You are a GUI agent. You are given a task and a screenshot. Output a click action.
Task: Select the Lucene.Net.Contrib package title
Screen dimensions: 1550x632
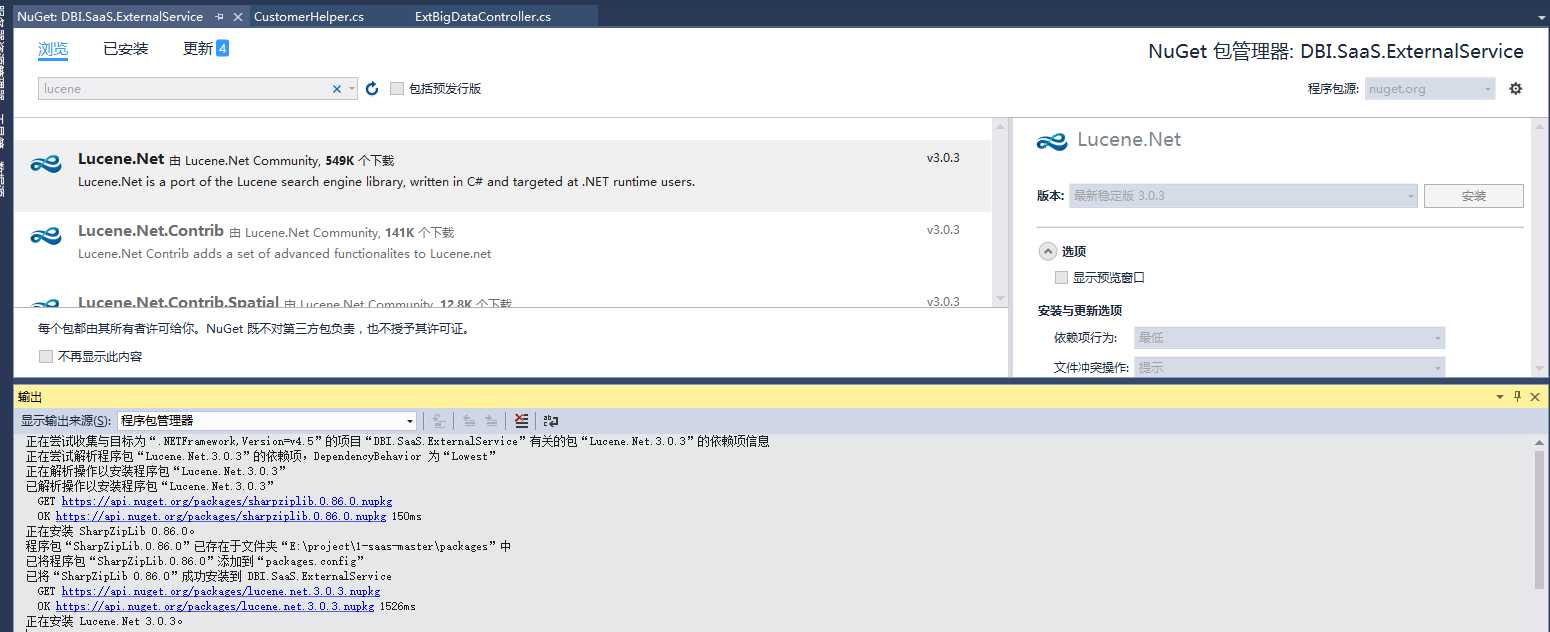click(151, 231)
